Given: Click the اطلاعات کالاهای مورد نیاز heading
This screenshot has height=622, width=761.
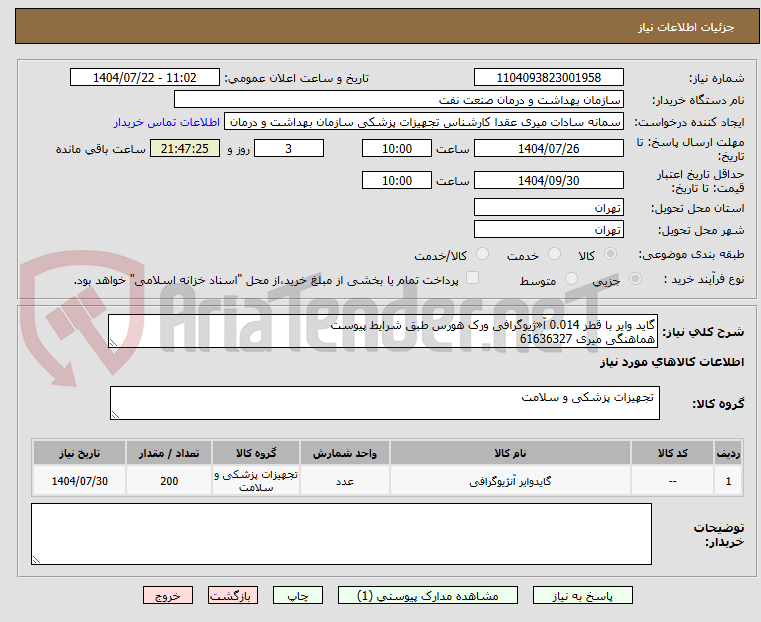Looking at the screenshot, I should click(672, 362).
